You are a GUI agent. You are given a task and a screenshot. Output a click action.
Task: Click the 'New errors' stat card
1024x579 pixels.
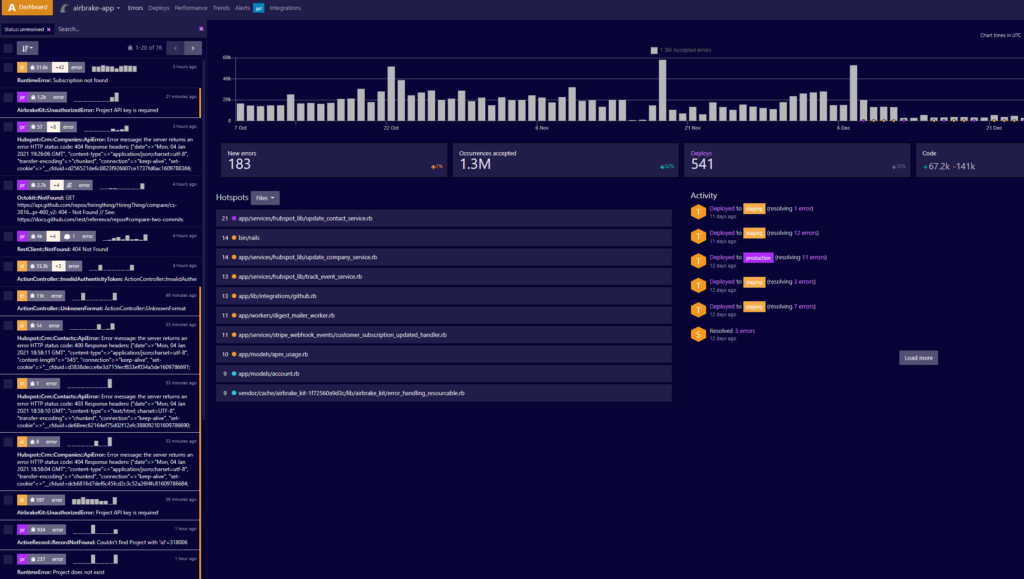tap(334, 160)
